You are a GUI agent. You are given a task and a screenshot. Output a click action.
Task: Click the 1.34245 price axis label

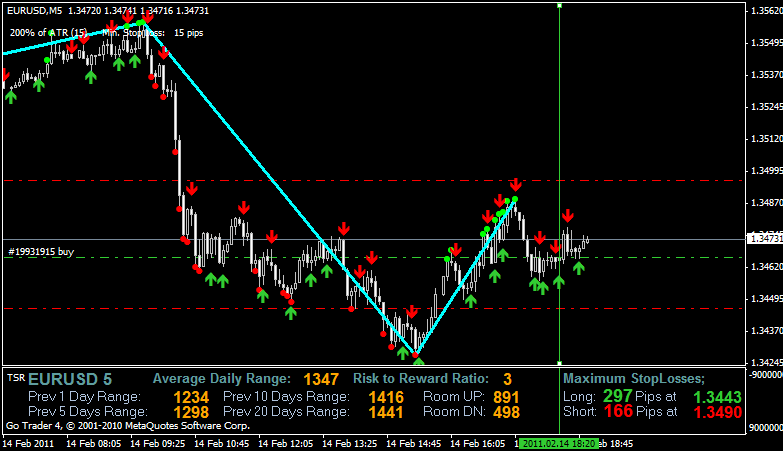point(766,363)
